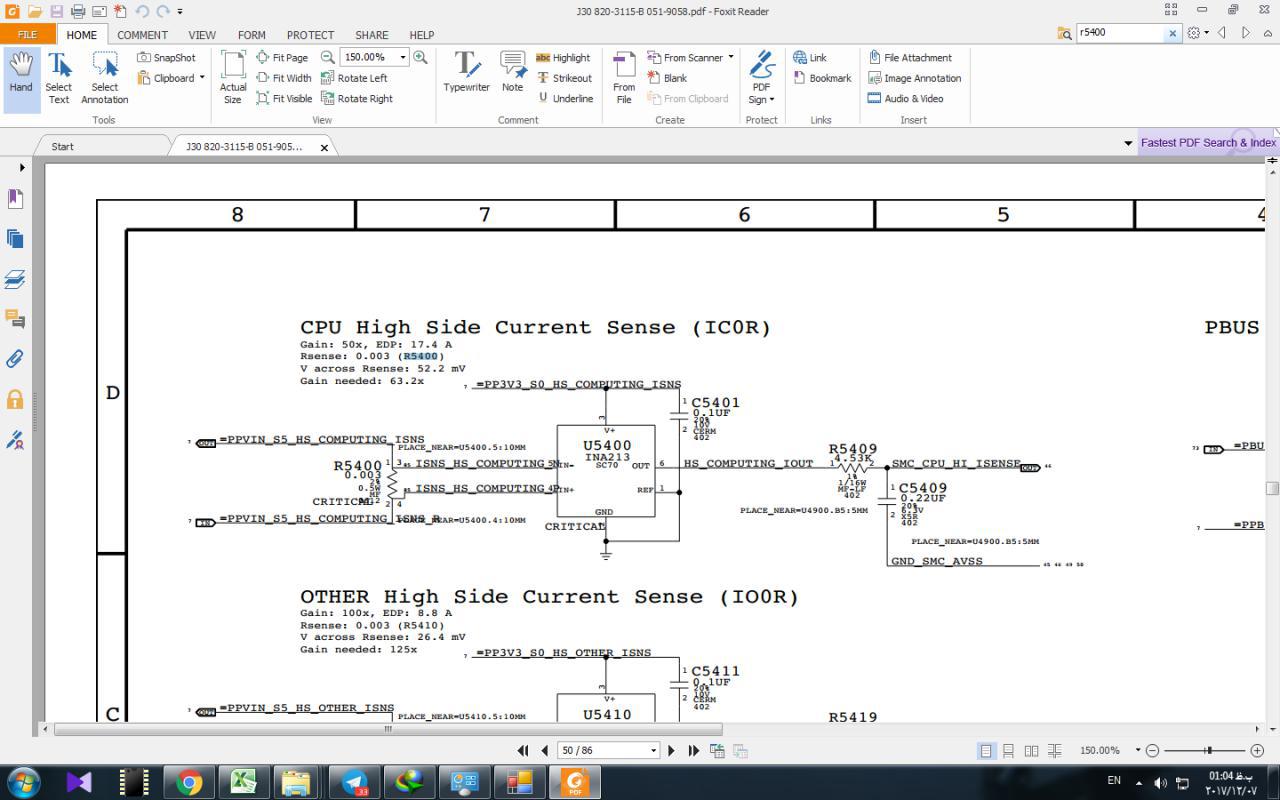Go to the first page
Image resolution: width=1280 pixels, height=800 pixels.
[523, 750]
